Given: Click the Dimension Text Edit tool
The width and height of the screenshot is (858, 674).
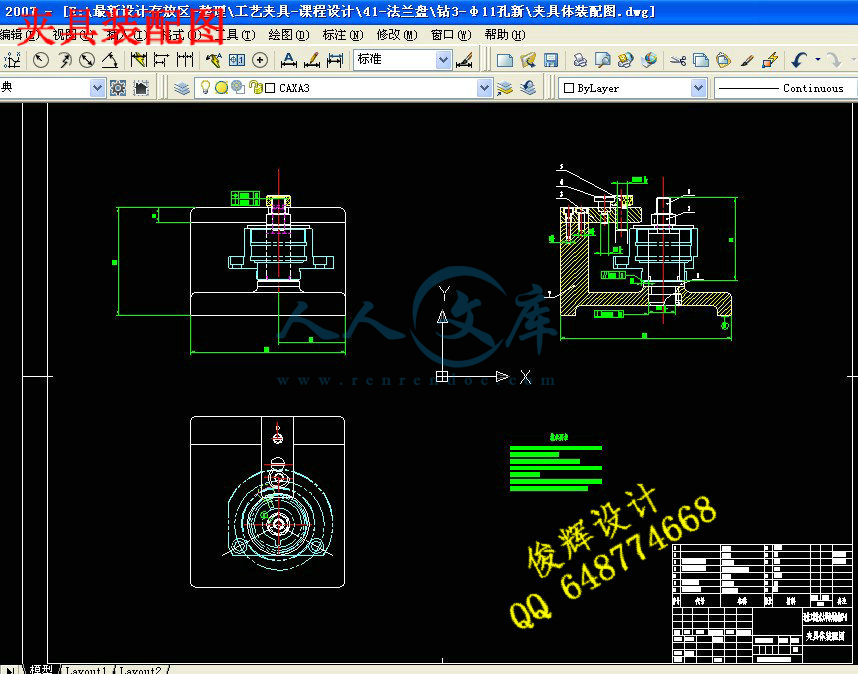Looking at the screenshot, I should pos(311,60).
